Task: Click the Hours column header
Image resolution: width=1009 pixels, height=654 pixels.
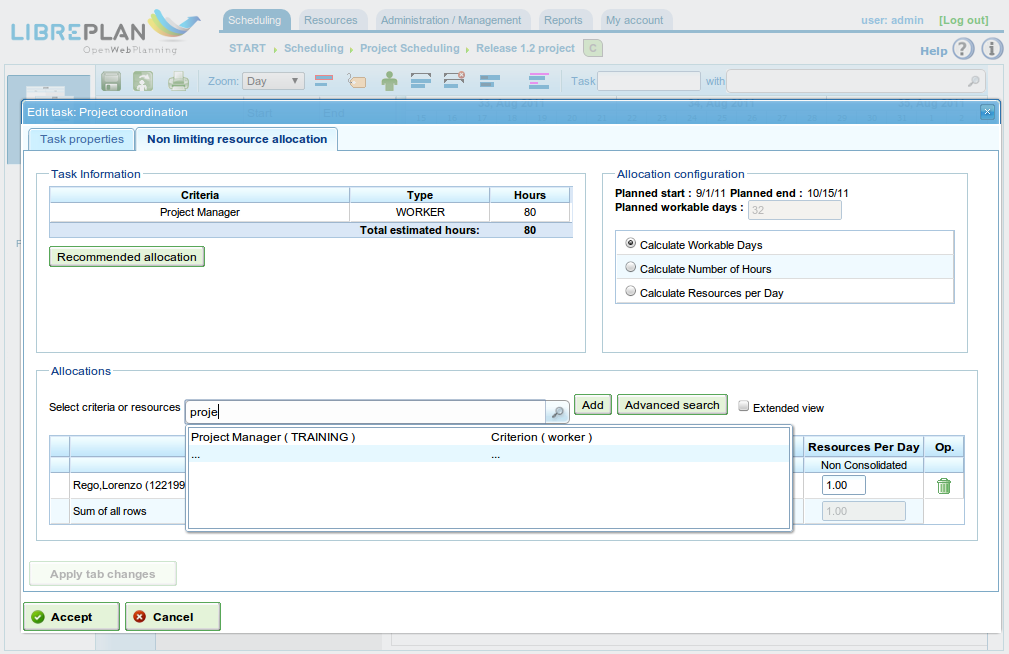Action: pos(530,195)
